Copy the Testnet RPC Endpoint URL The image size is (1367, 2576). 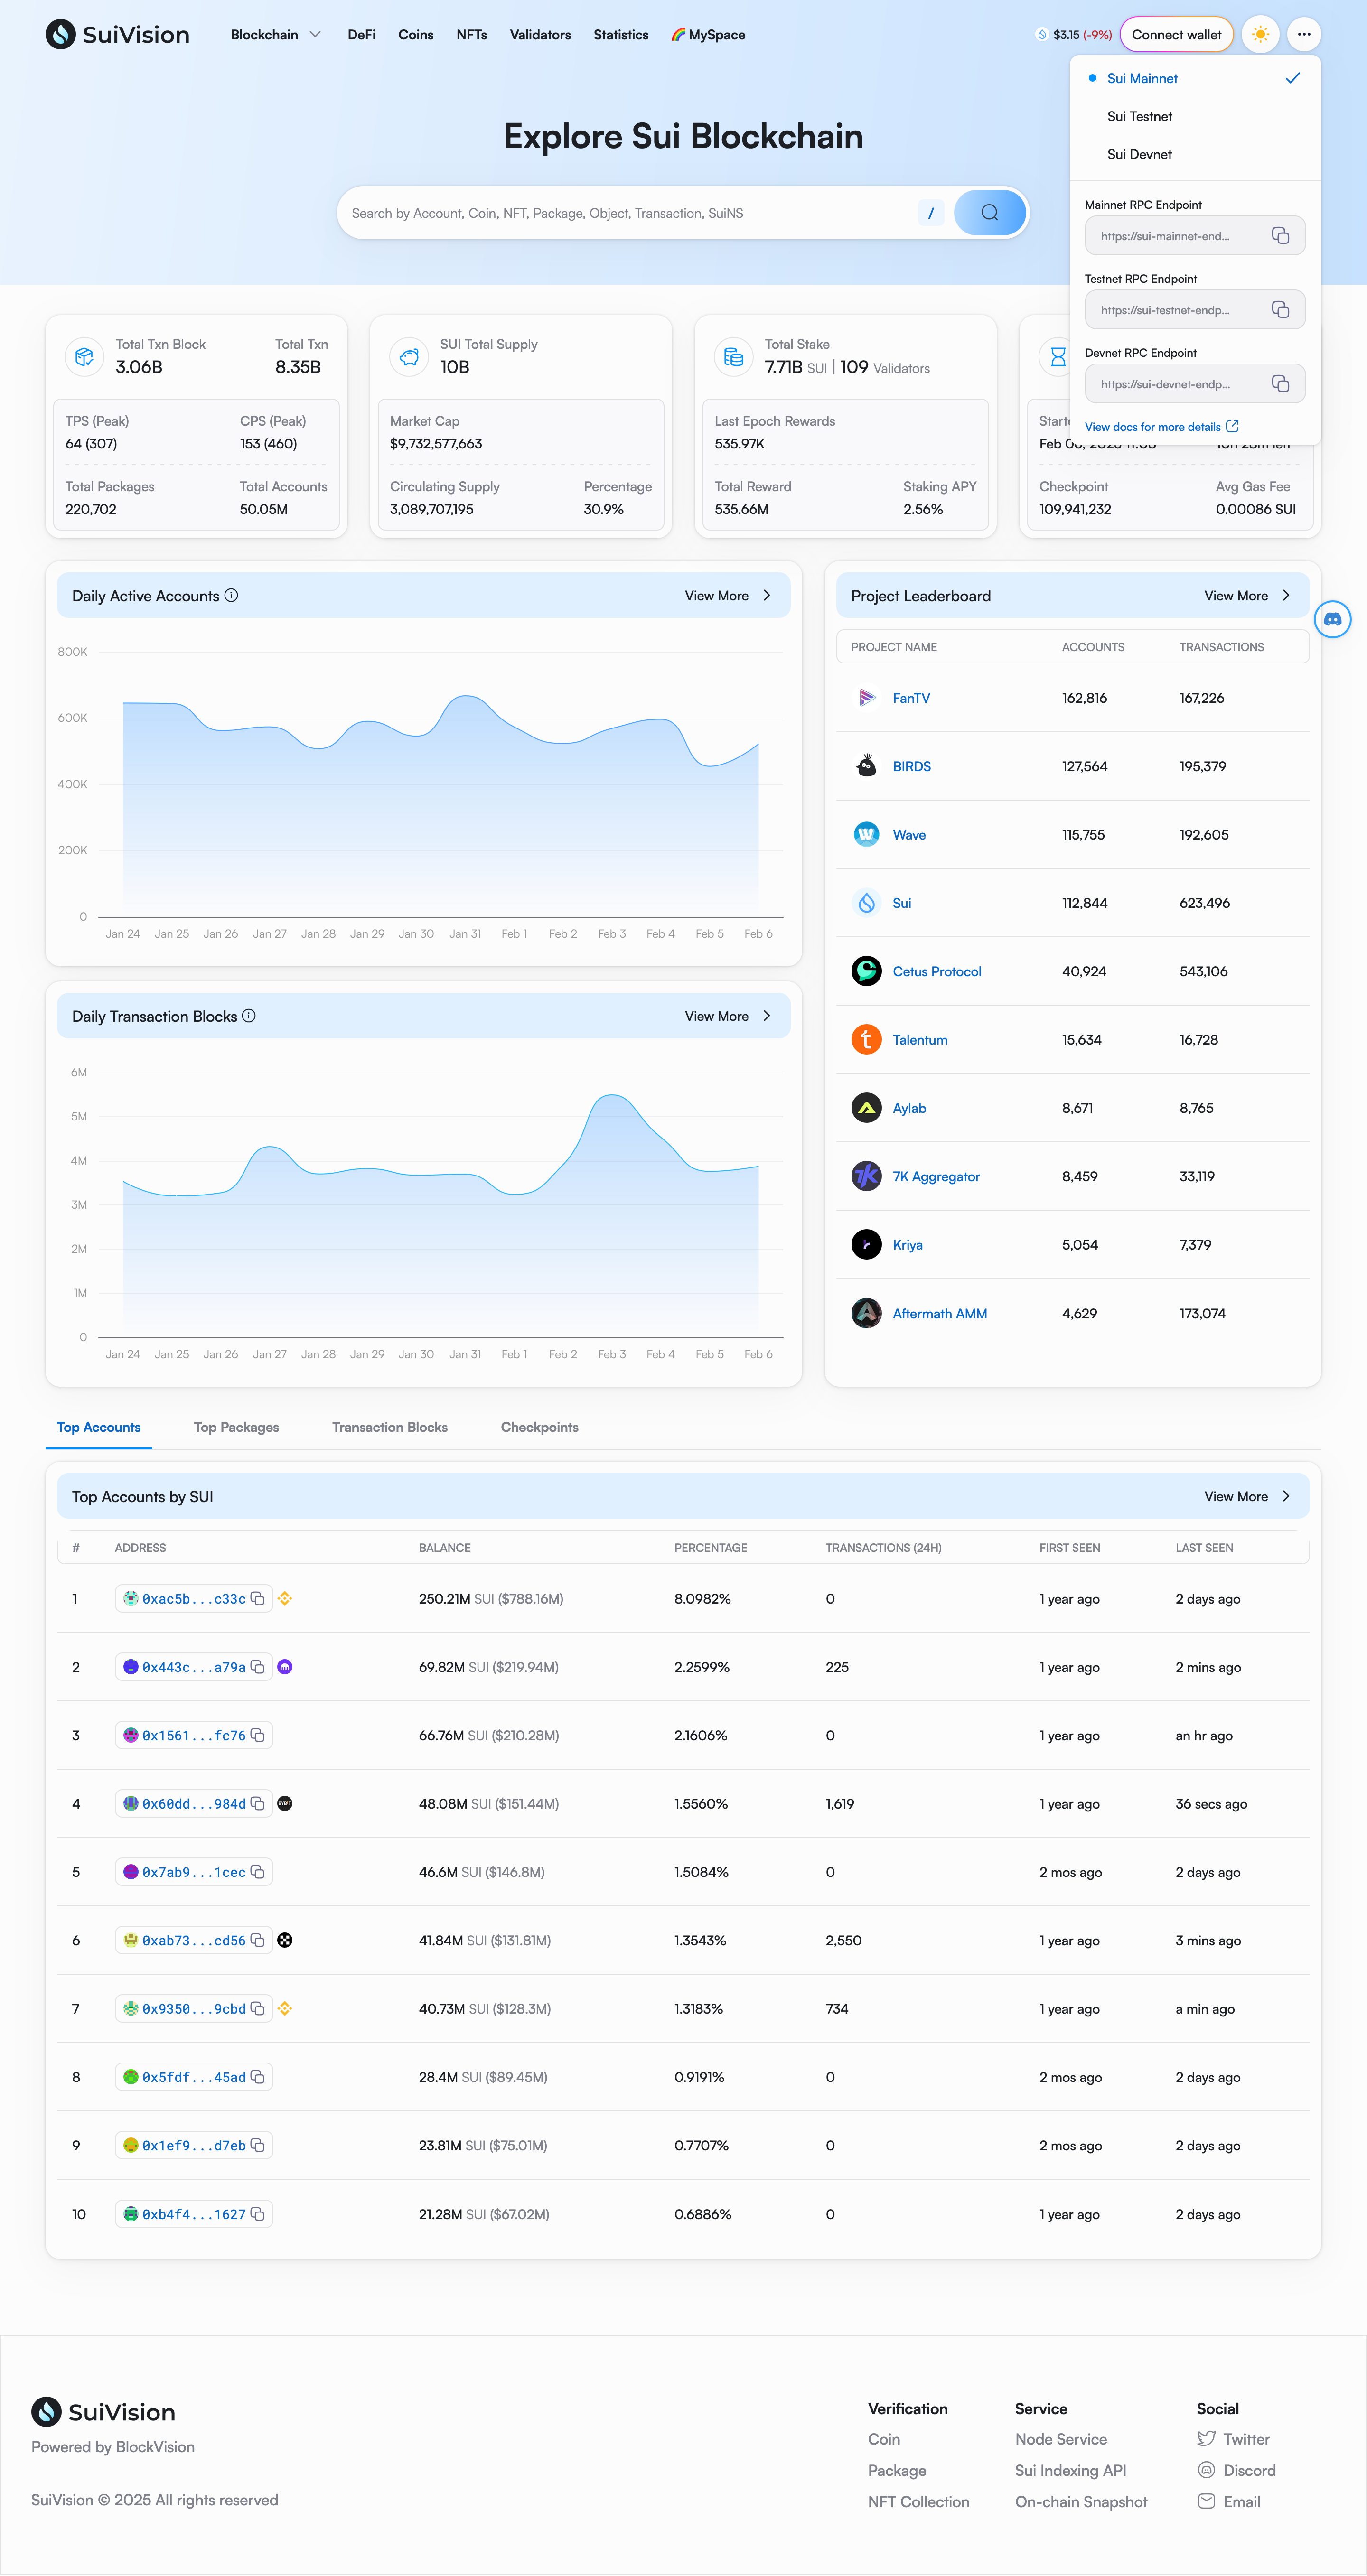click(1279, 310)
